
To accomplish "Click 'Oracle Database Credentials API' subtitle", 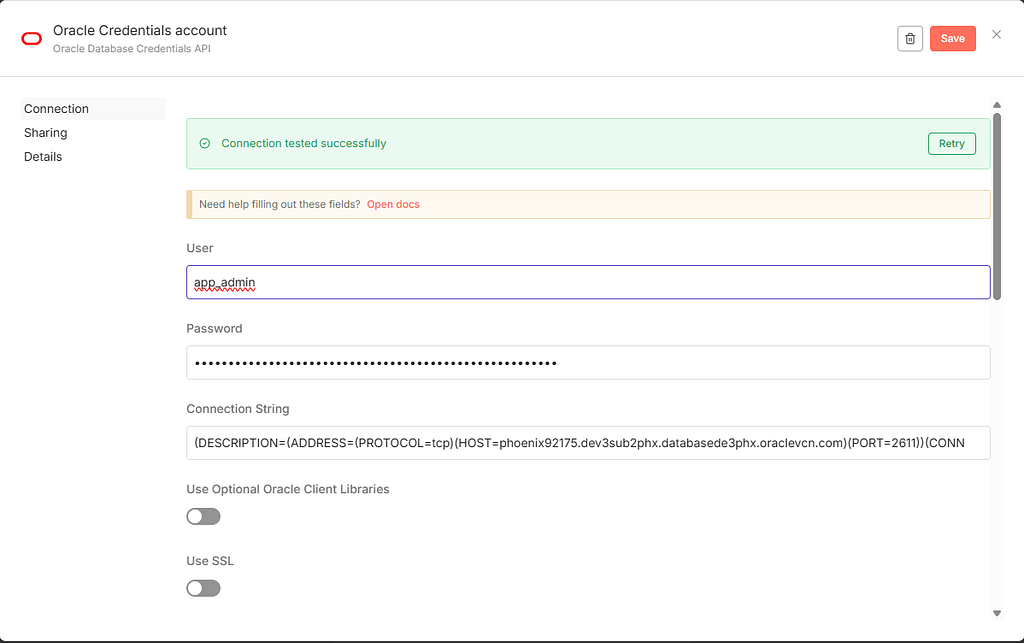I will (x=132, y=49).
